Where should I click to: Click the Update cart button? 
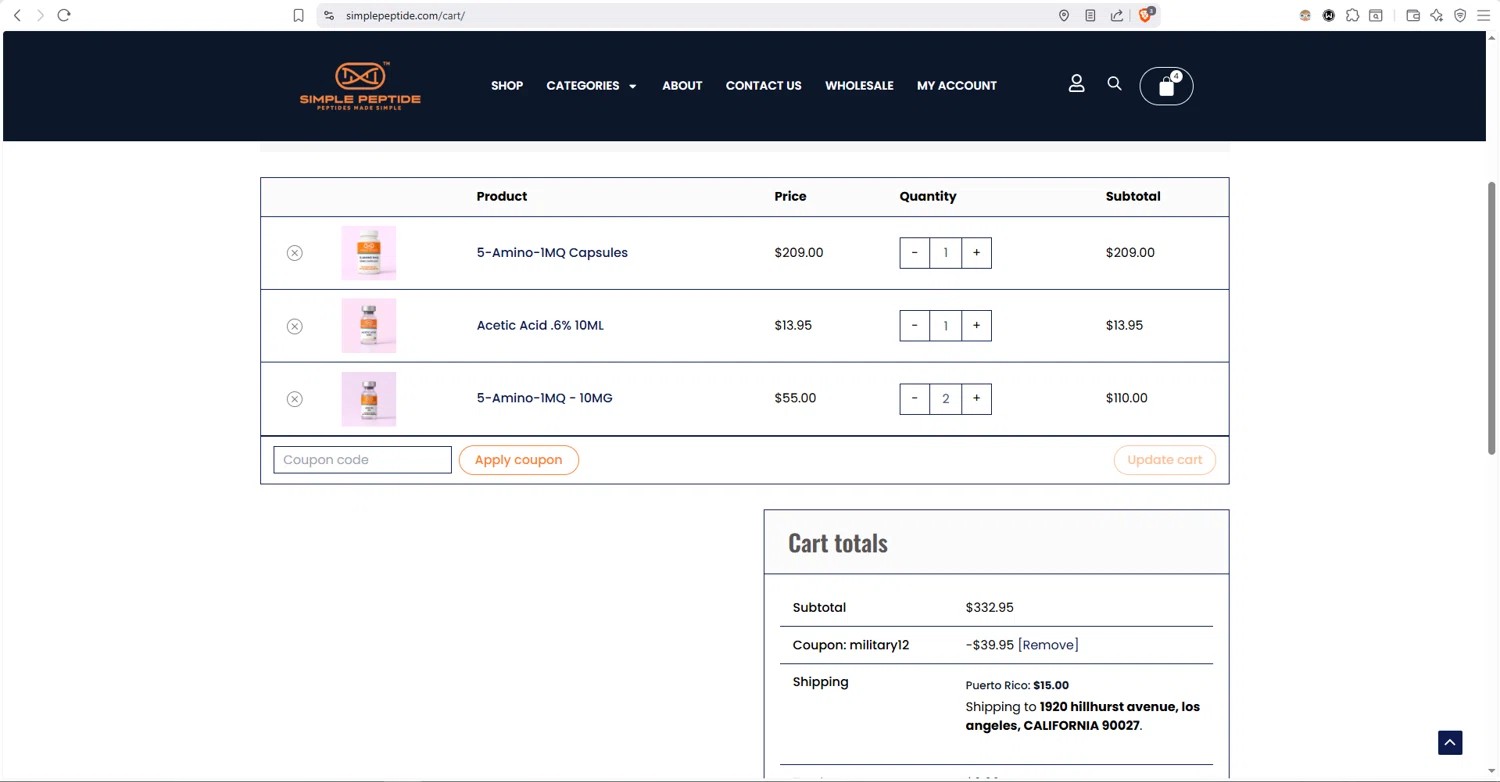click(1165, 460)
